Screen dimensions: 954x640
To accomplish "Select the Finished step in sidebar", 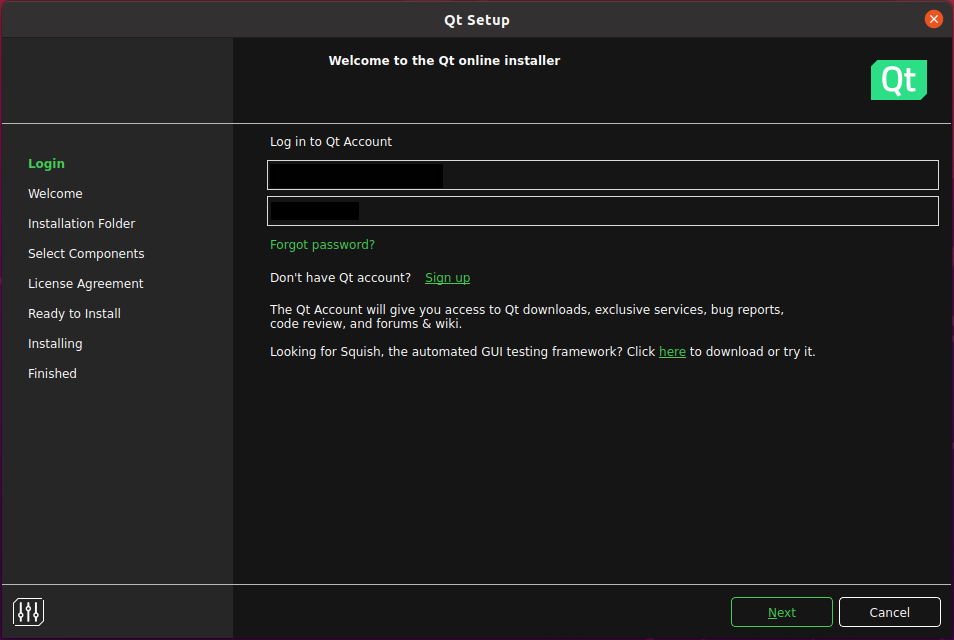I will (52, 374).
